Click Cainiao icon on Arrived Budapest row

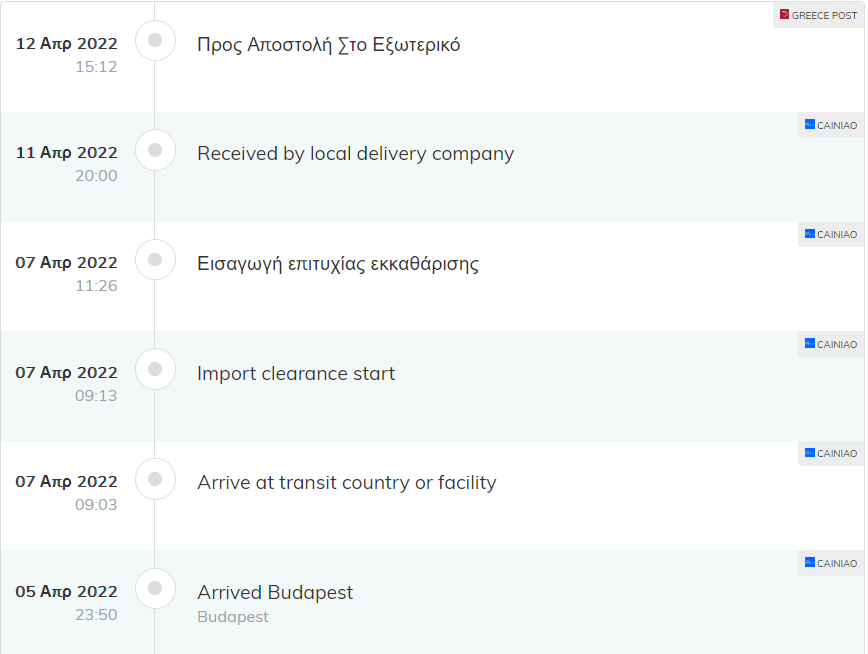coord(809,562)
